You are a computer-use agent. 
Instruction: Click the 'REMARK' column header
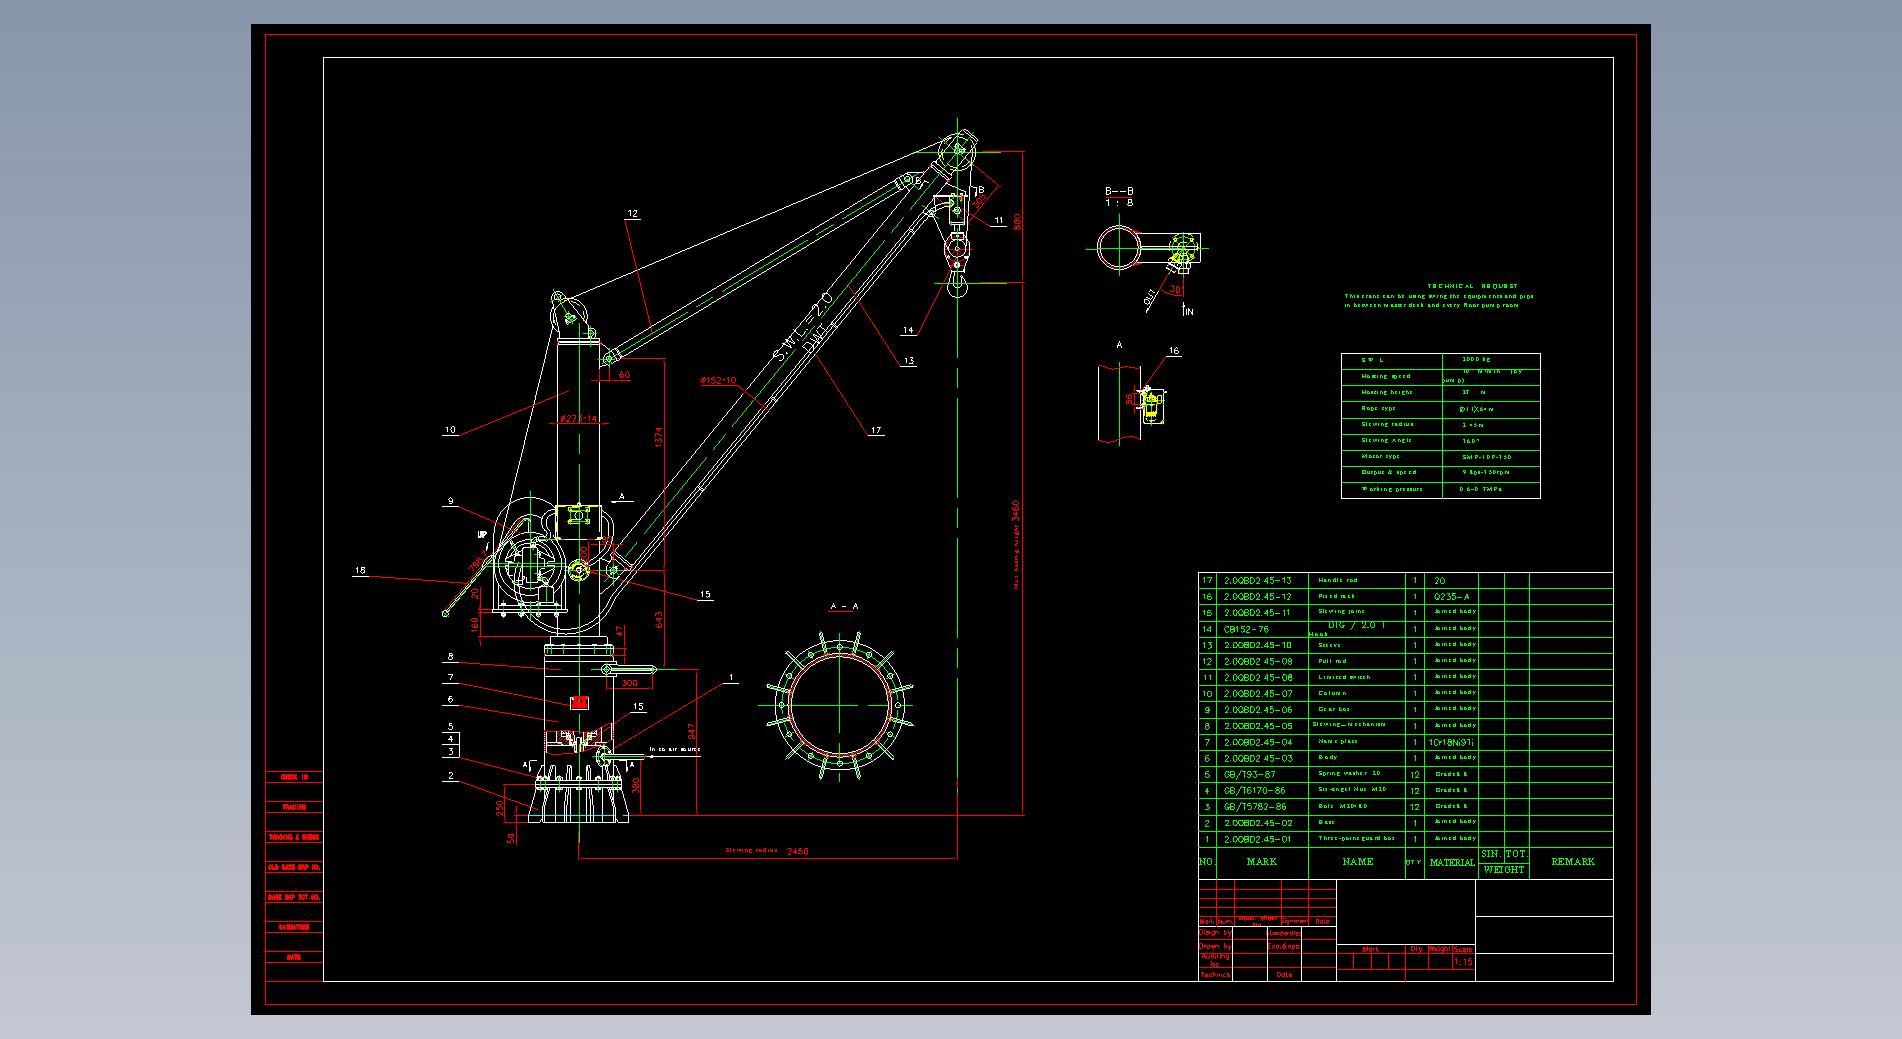click(1573, 862)
